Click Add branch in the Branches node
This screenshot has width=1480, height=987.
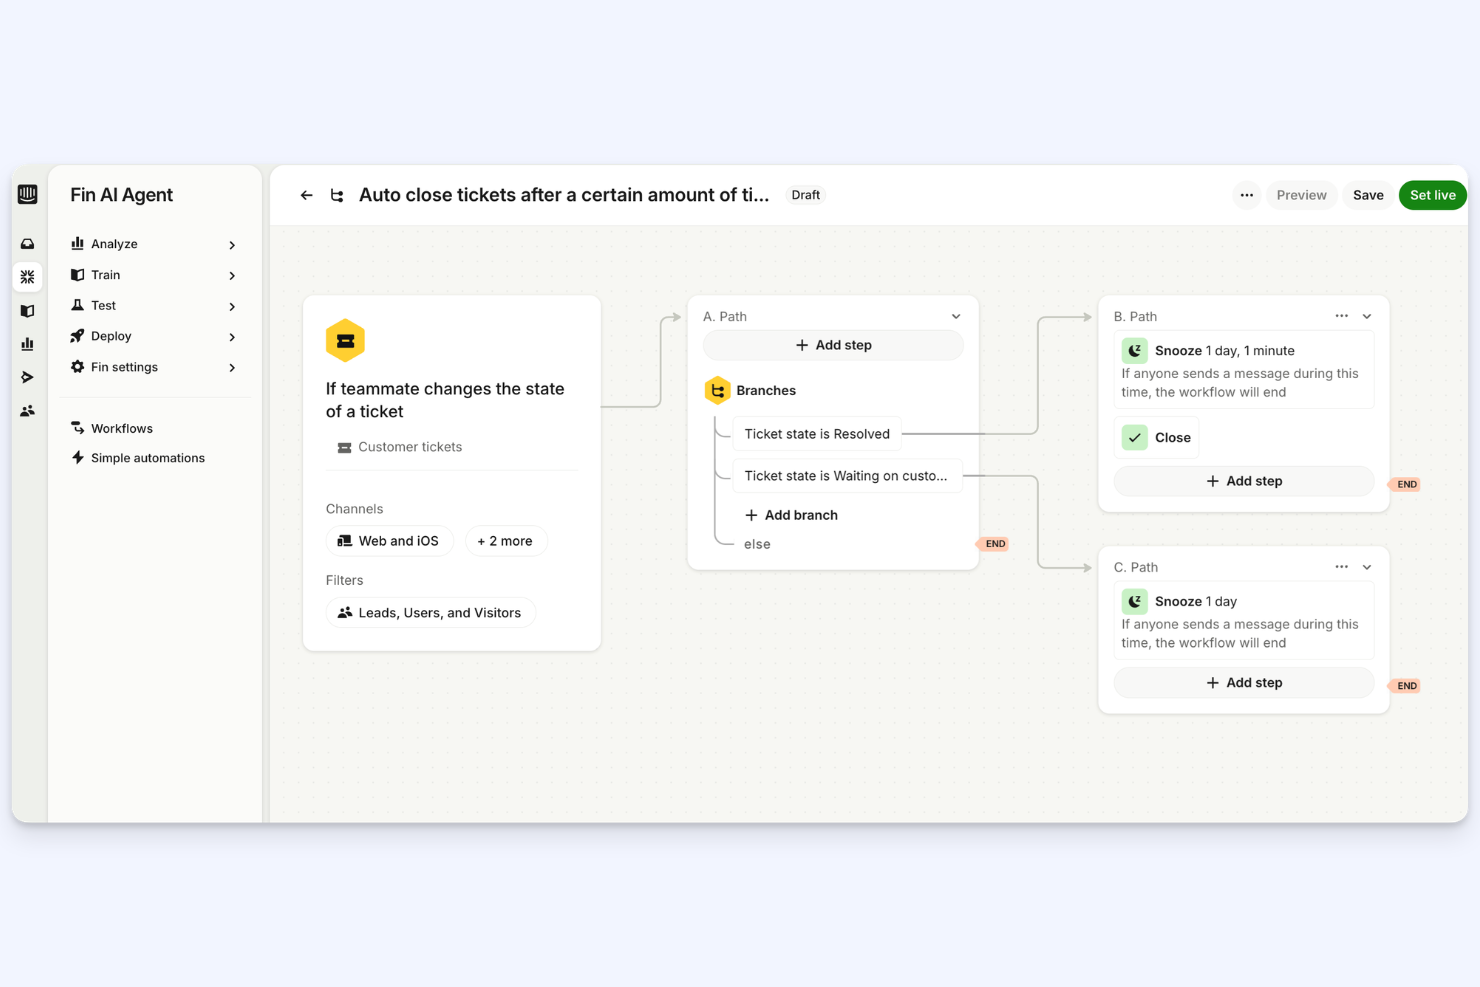coord(791,514)
